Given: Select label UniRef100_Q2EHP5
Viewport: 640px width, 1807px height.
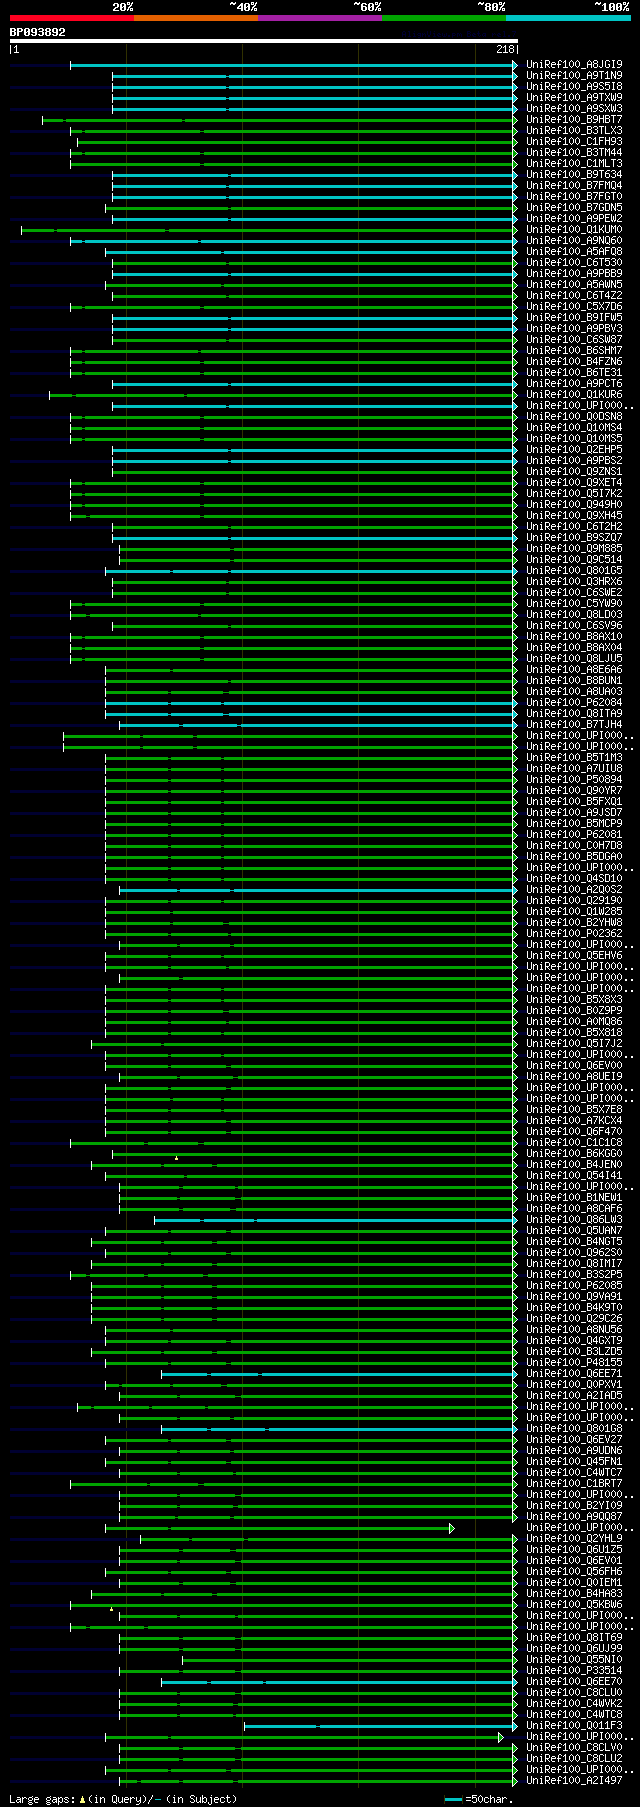Looking at the screenshot, I should tap(574, 450).
